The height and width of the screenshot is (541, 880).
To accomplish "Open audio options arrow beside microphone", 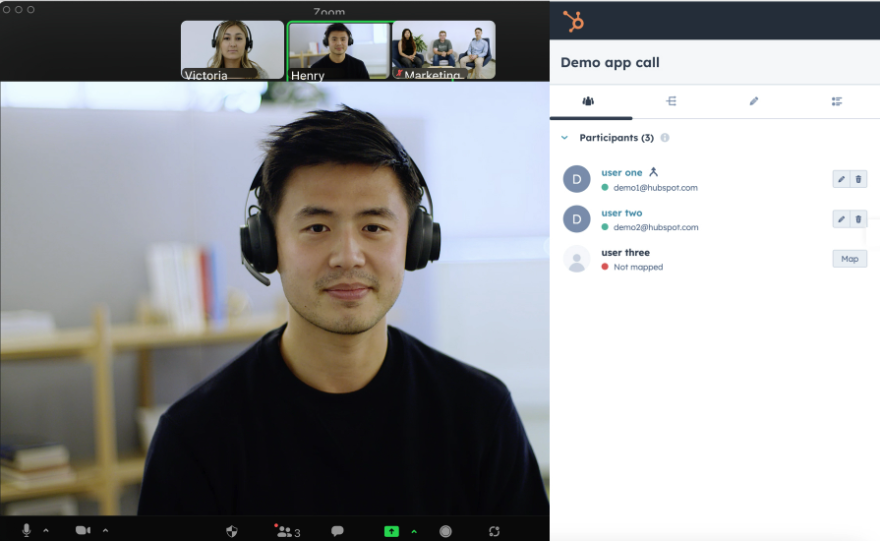I will coord(46,530).
